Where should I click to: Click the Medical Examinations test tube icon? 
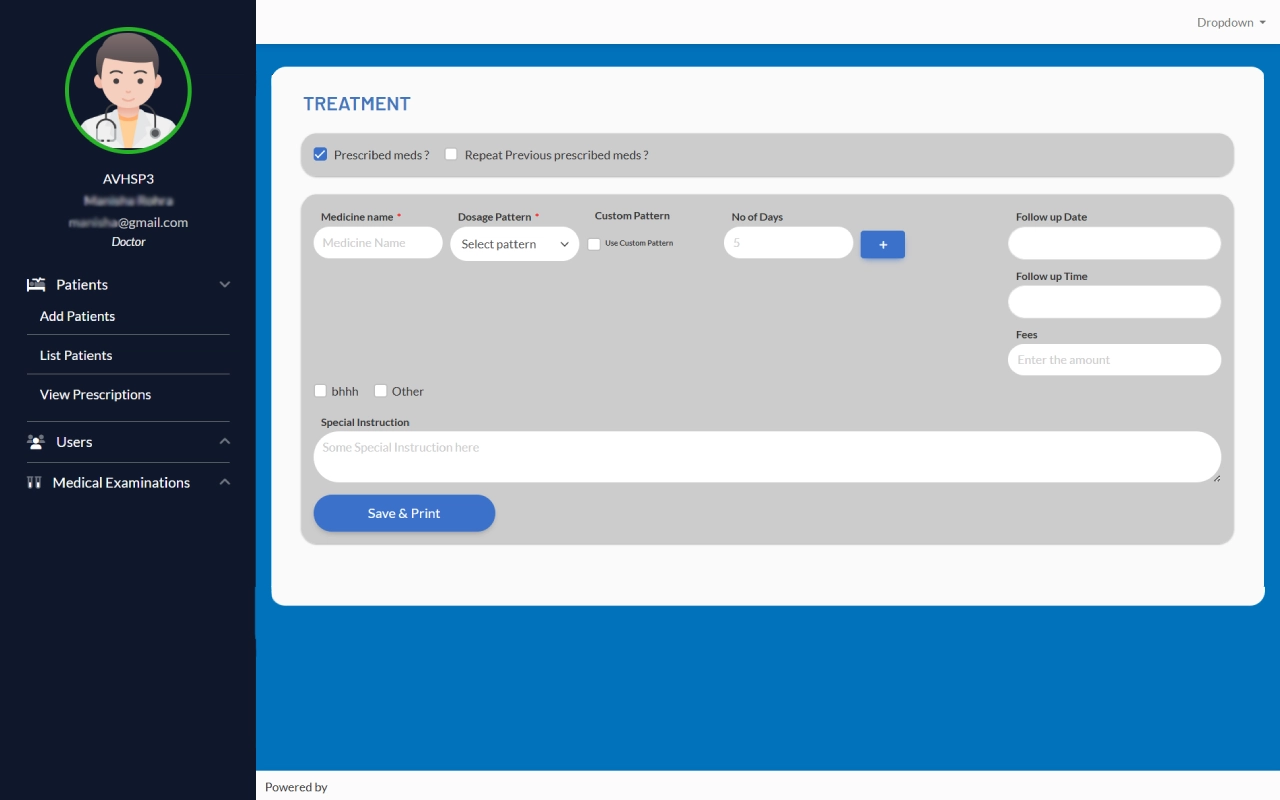point(34,483)
